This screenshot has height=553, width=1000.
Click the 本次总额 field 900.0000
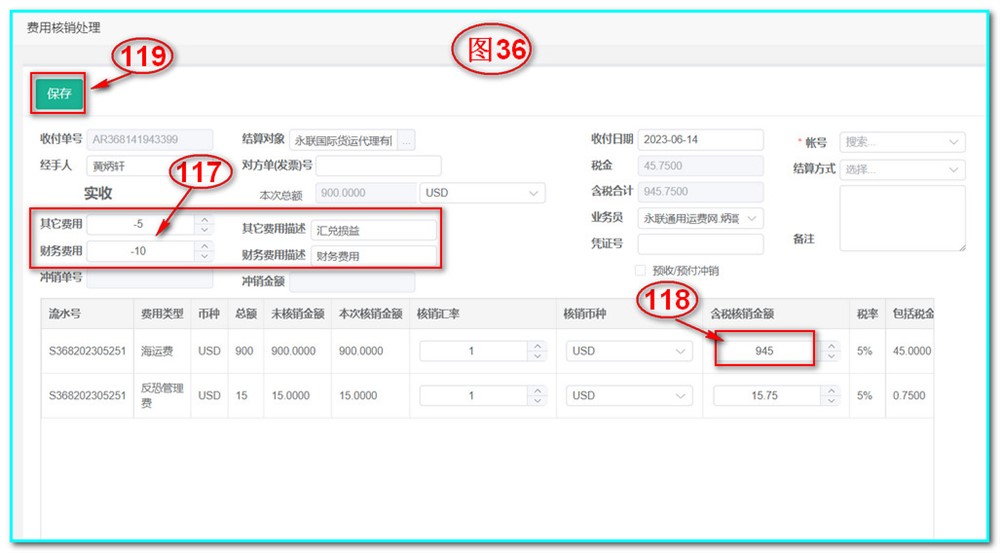pos(366,193)
